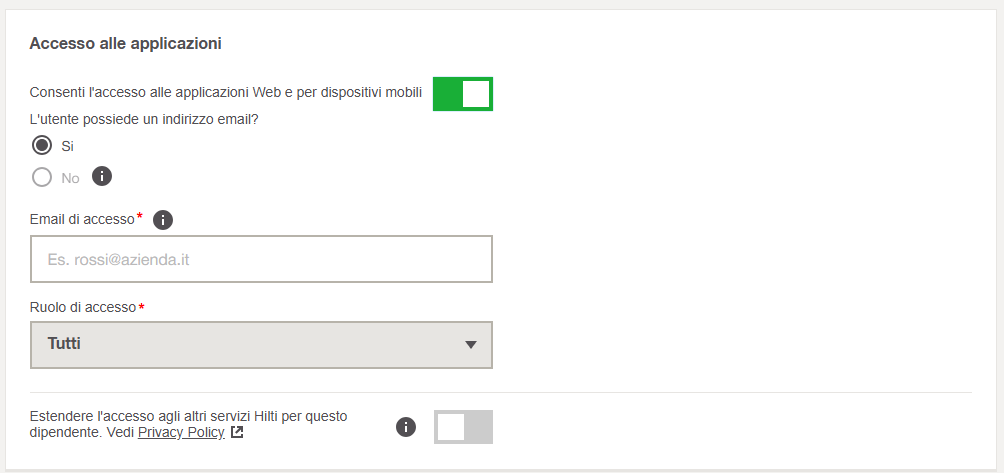Image resolution: width=1004 pixels, height=473 pixels.
Task: Select the "Si" radio button
Action: click(42, 146)
